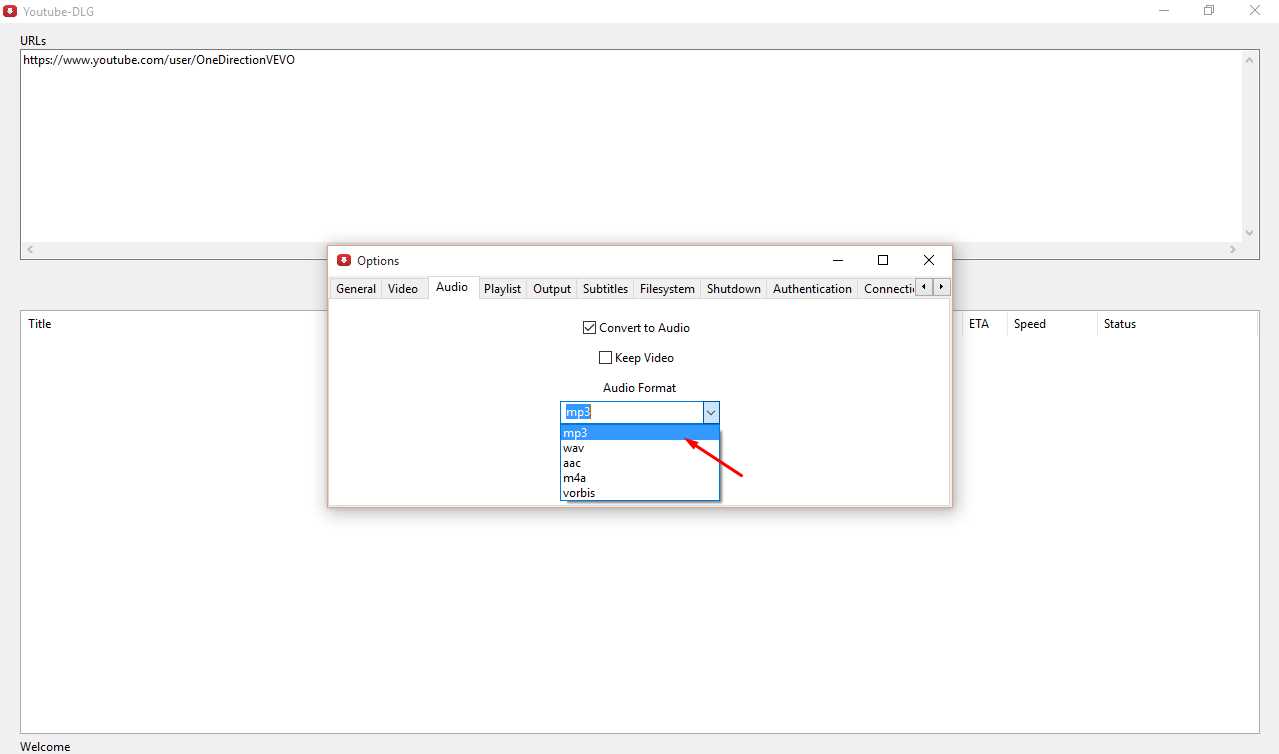The width and height of the screenshot is (1279, 754).
Task: Click the left arrow beside the tab strip
Action: point(925,286)
